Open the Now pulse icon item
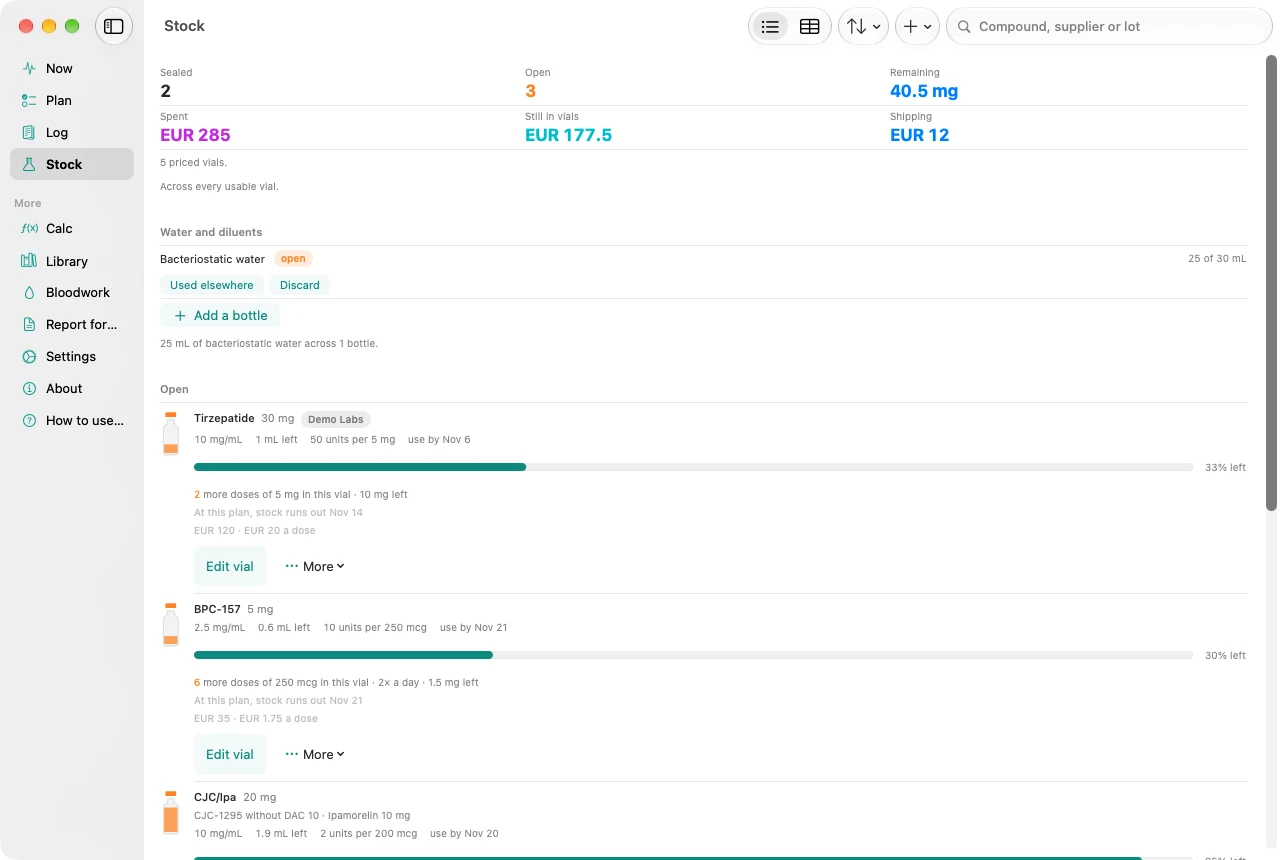Viewport: 1280px width, 860px height. click(x=29, y=69)
